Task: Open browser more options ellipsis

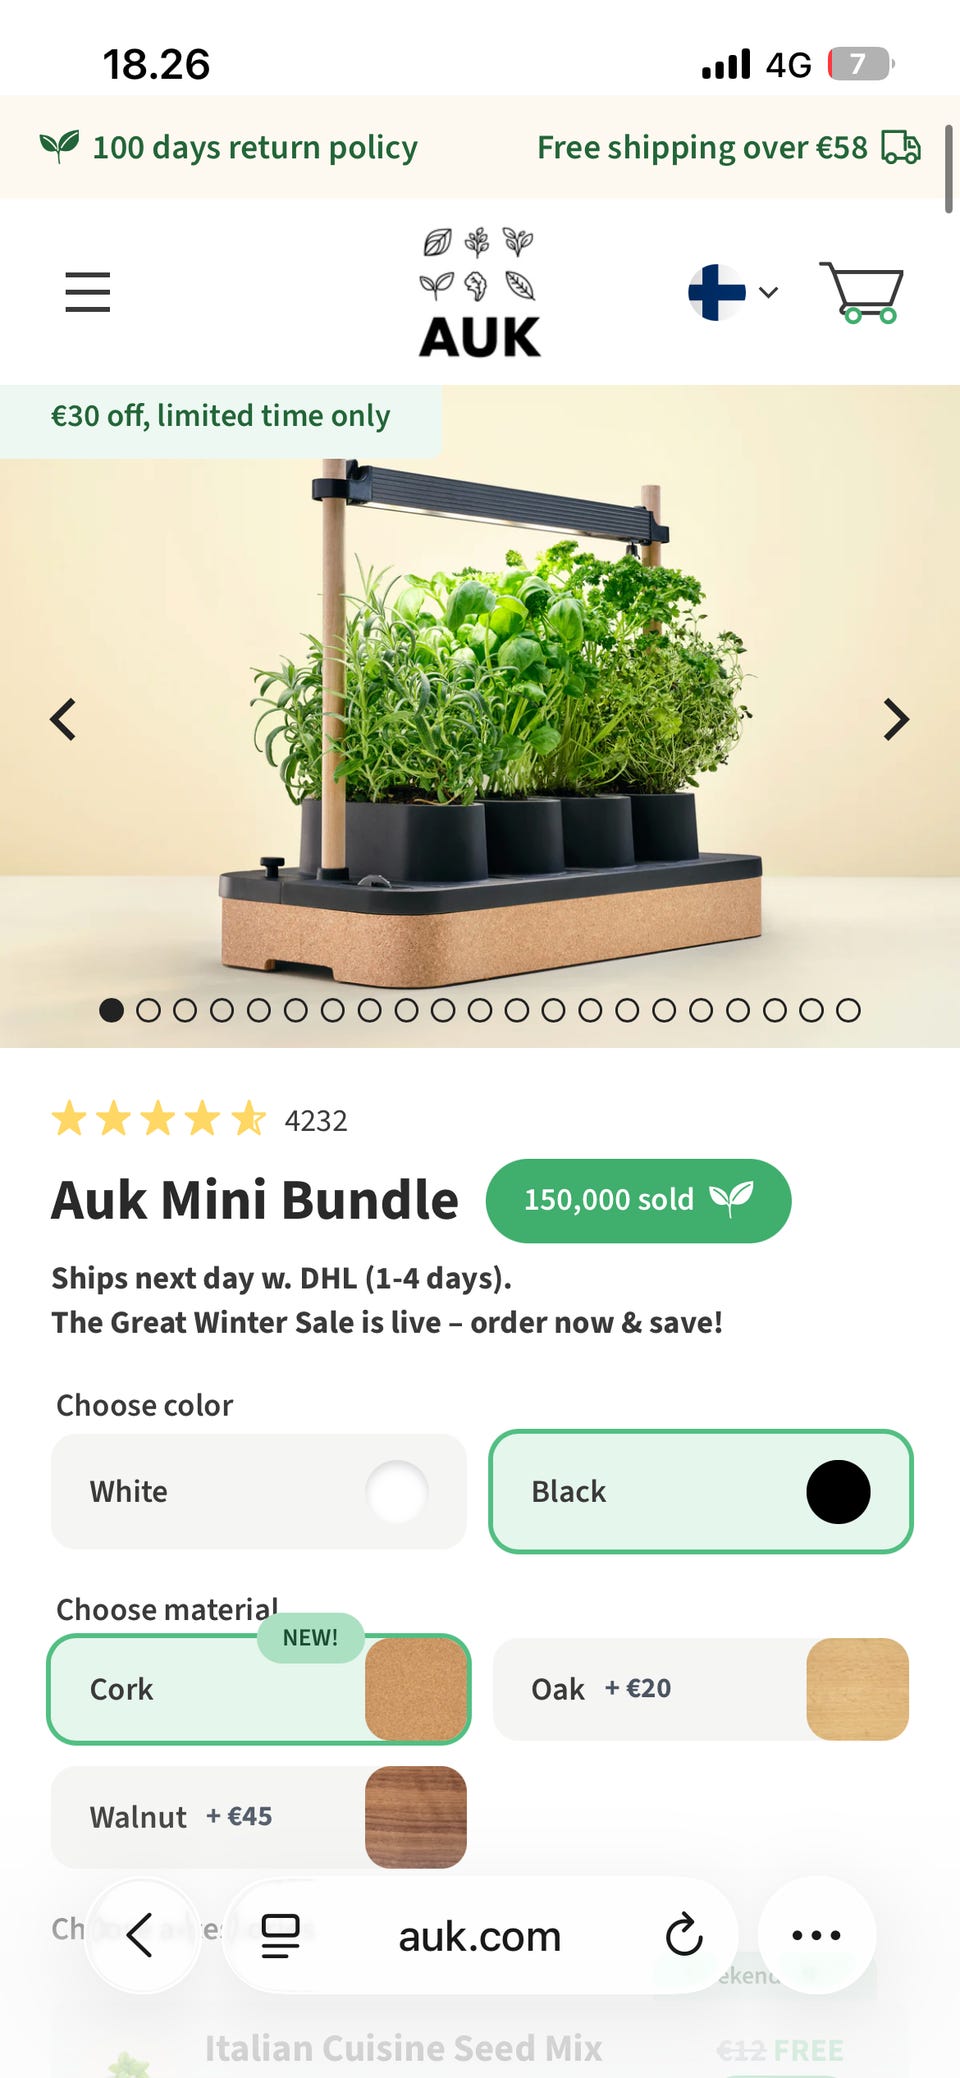Action: pyautogui.click(x=816, y=1935)
